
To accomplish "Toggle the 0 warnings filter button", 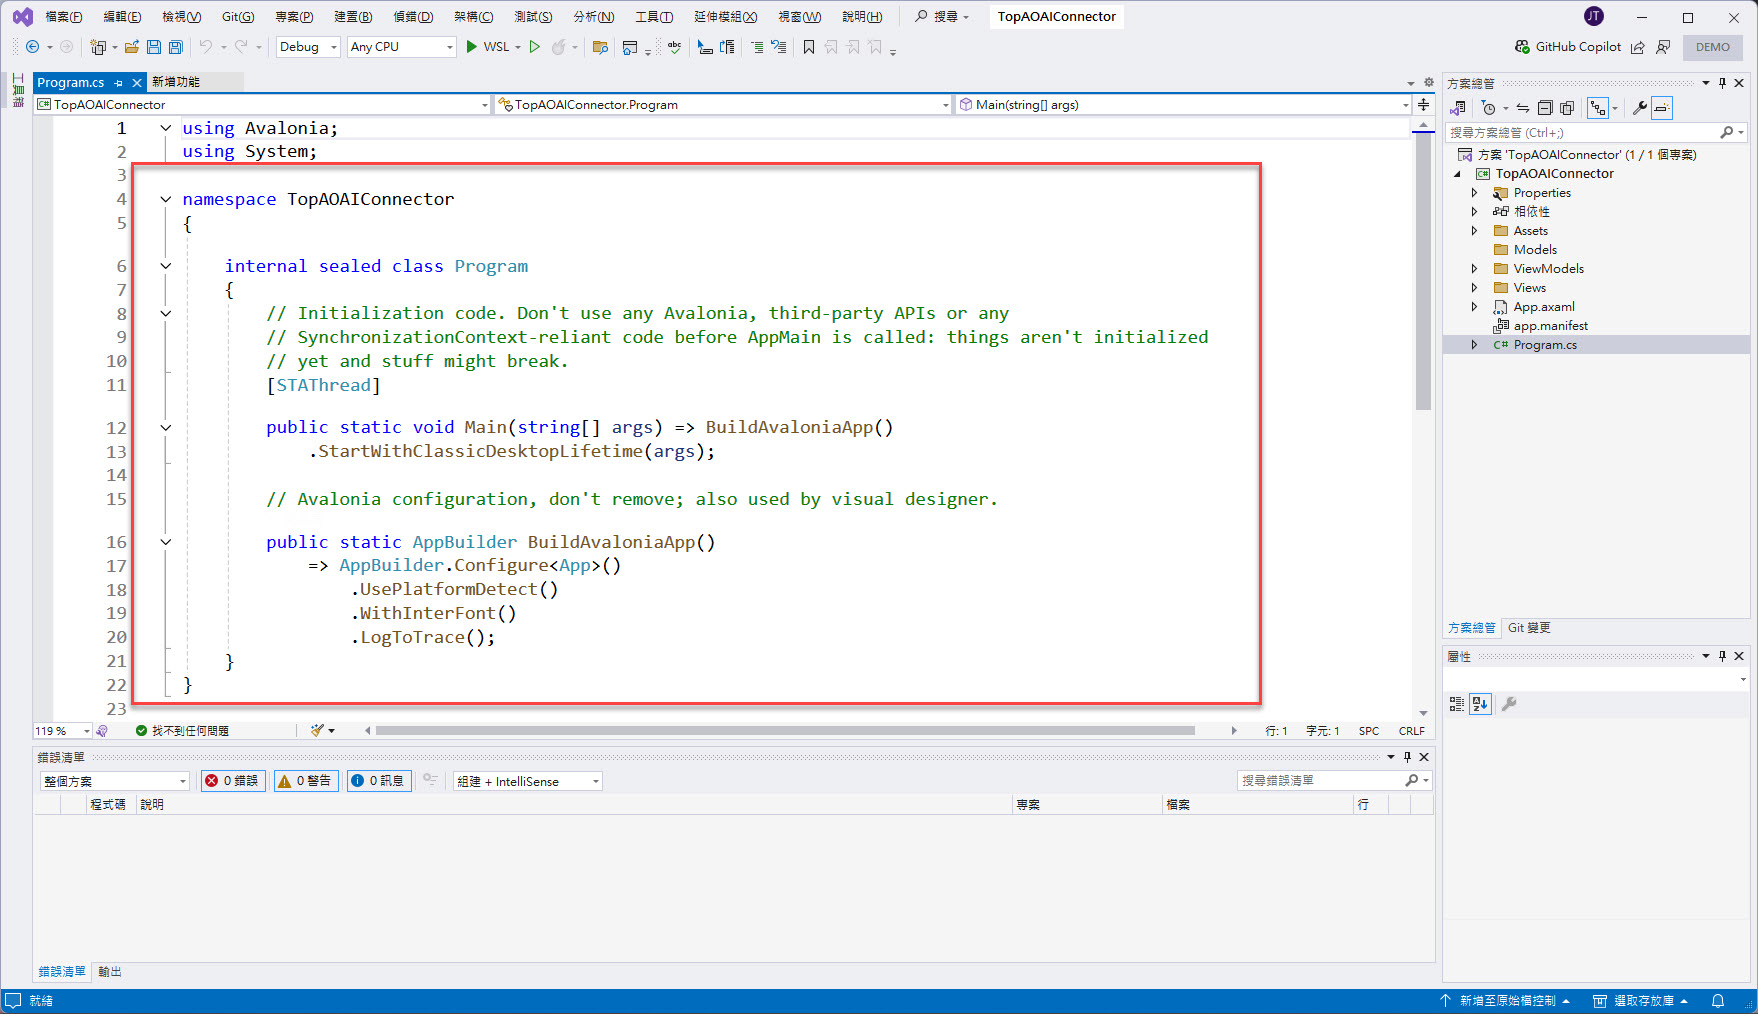I will point(305,781).
